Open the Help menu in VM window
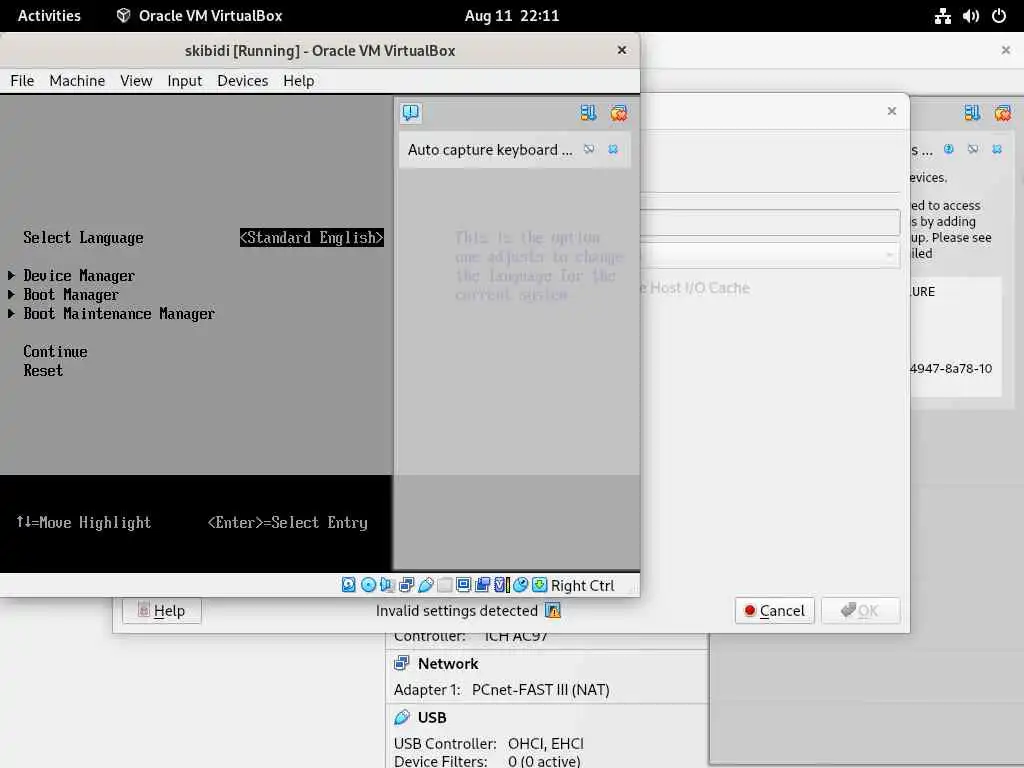This screenshot has width=1024, height=768. pyautogui.click(x=298, y=80)
